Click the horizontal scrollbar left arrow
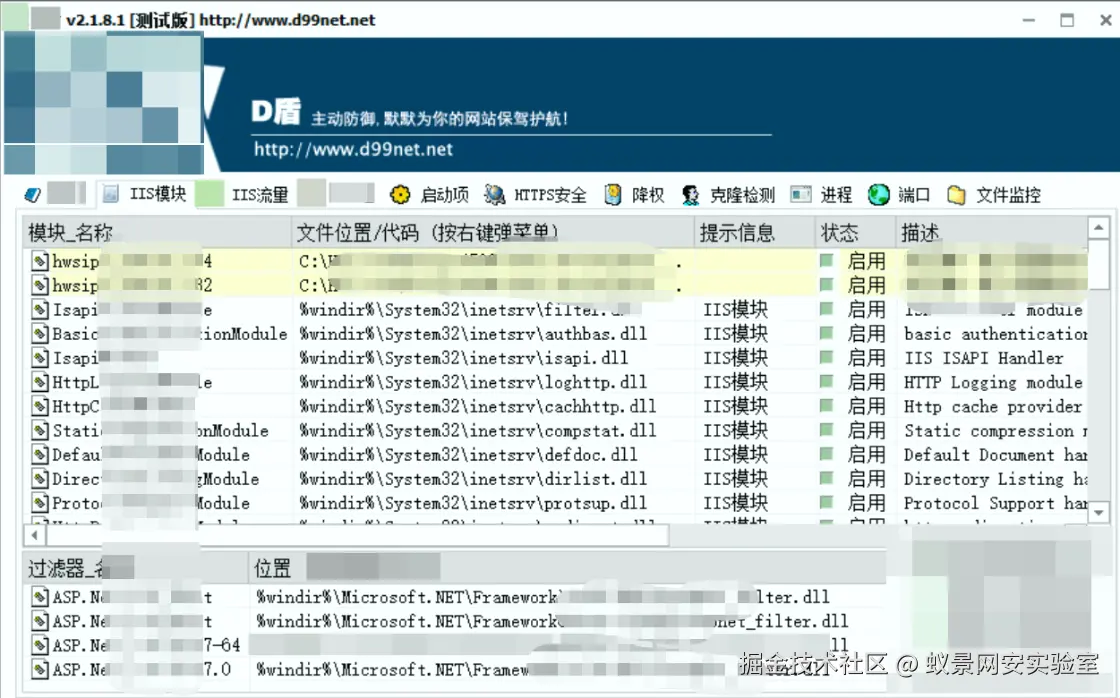Viewport: 1120px width, 698px height. click(34, 534)
